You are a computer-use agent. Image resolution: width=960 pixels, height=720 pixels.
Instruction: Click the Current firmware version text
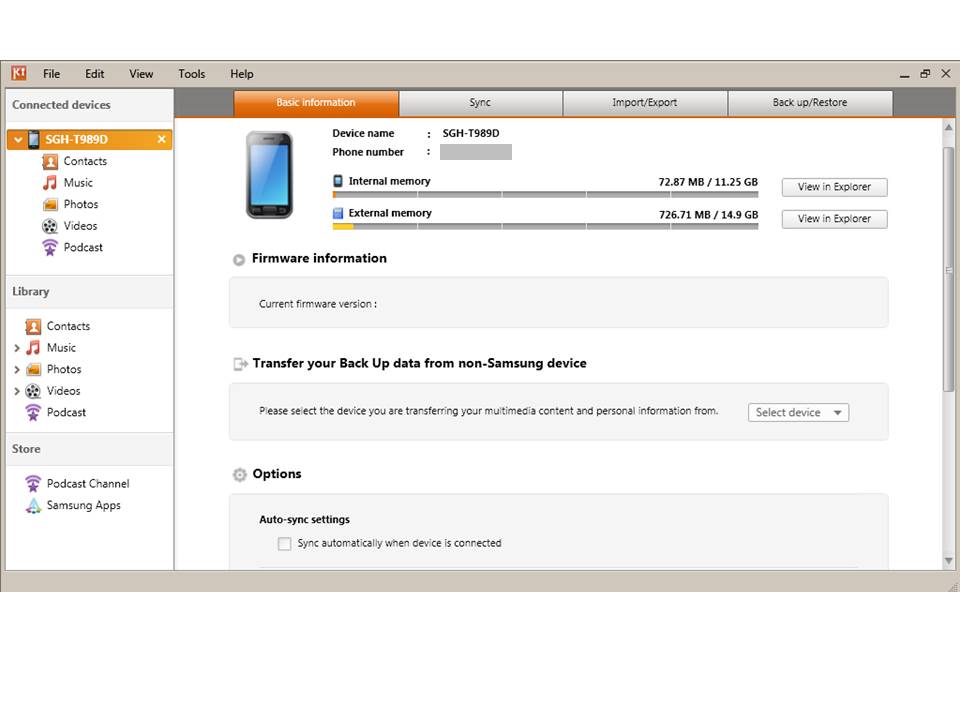click(318, 304)
